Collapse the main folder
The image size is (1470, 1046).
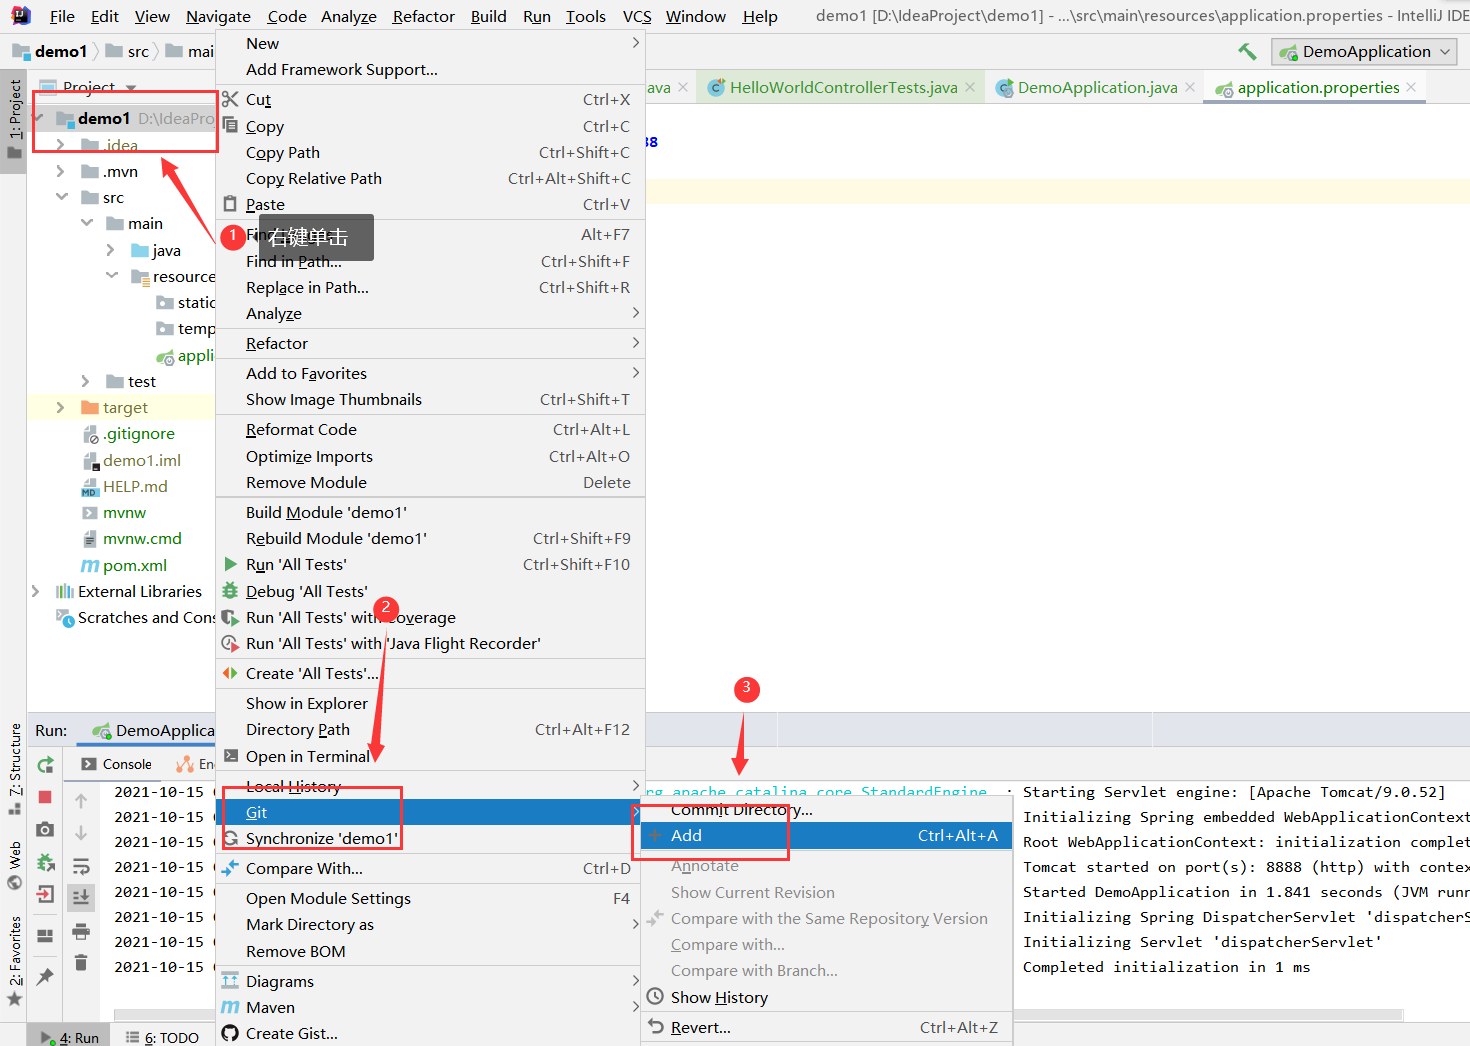click(x=87, y=223)
